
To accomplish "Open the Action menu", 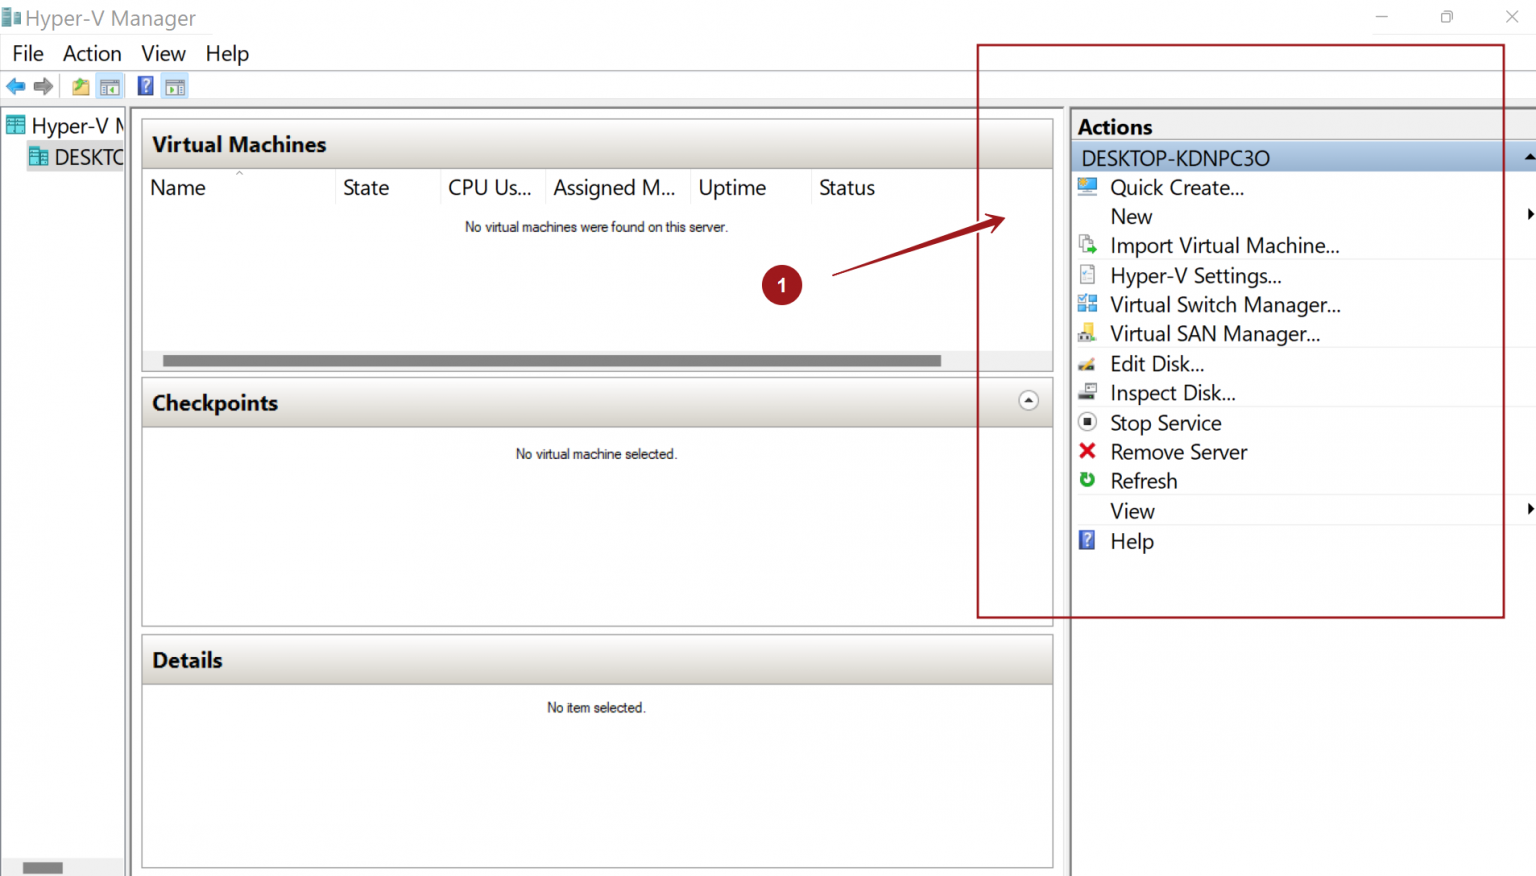I will 92,53.
